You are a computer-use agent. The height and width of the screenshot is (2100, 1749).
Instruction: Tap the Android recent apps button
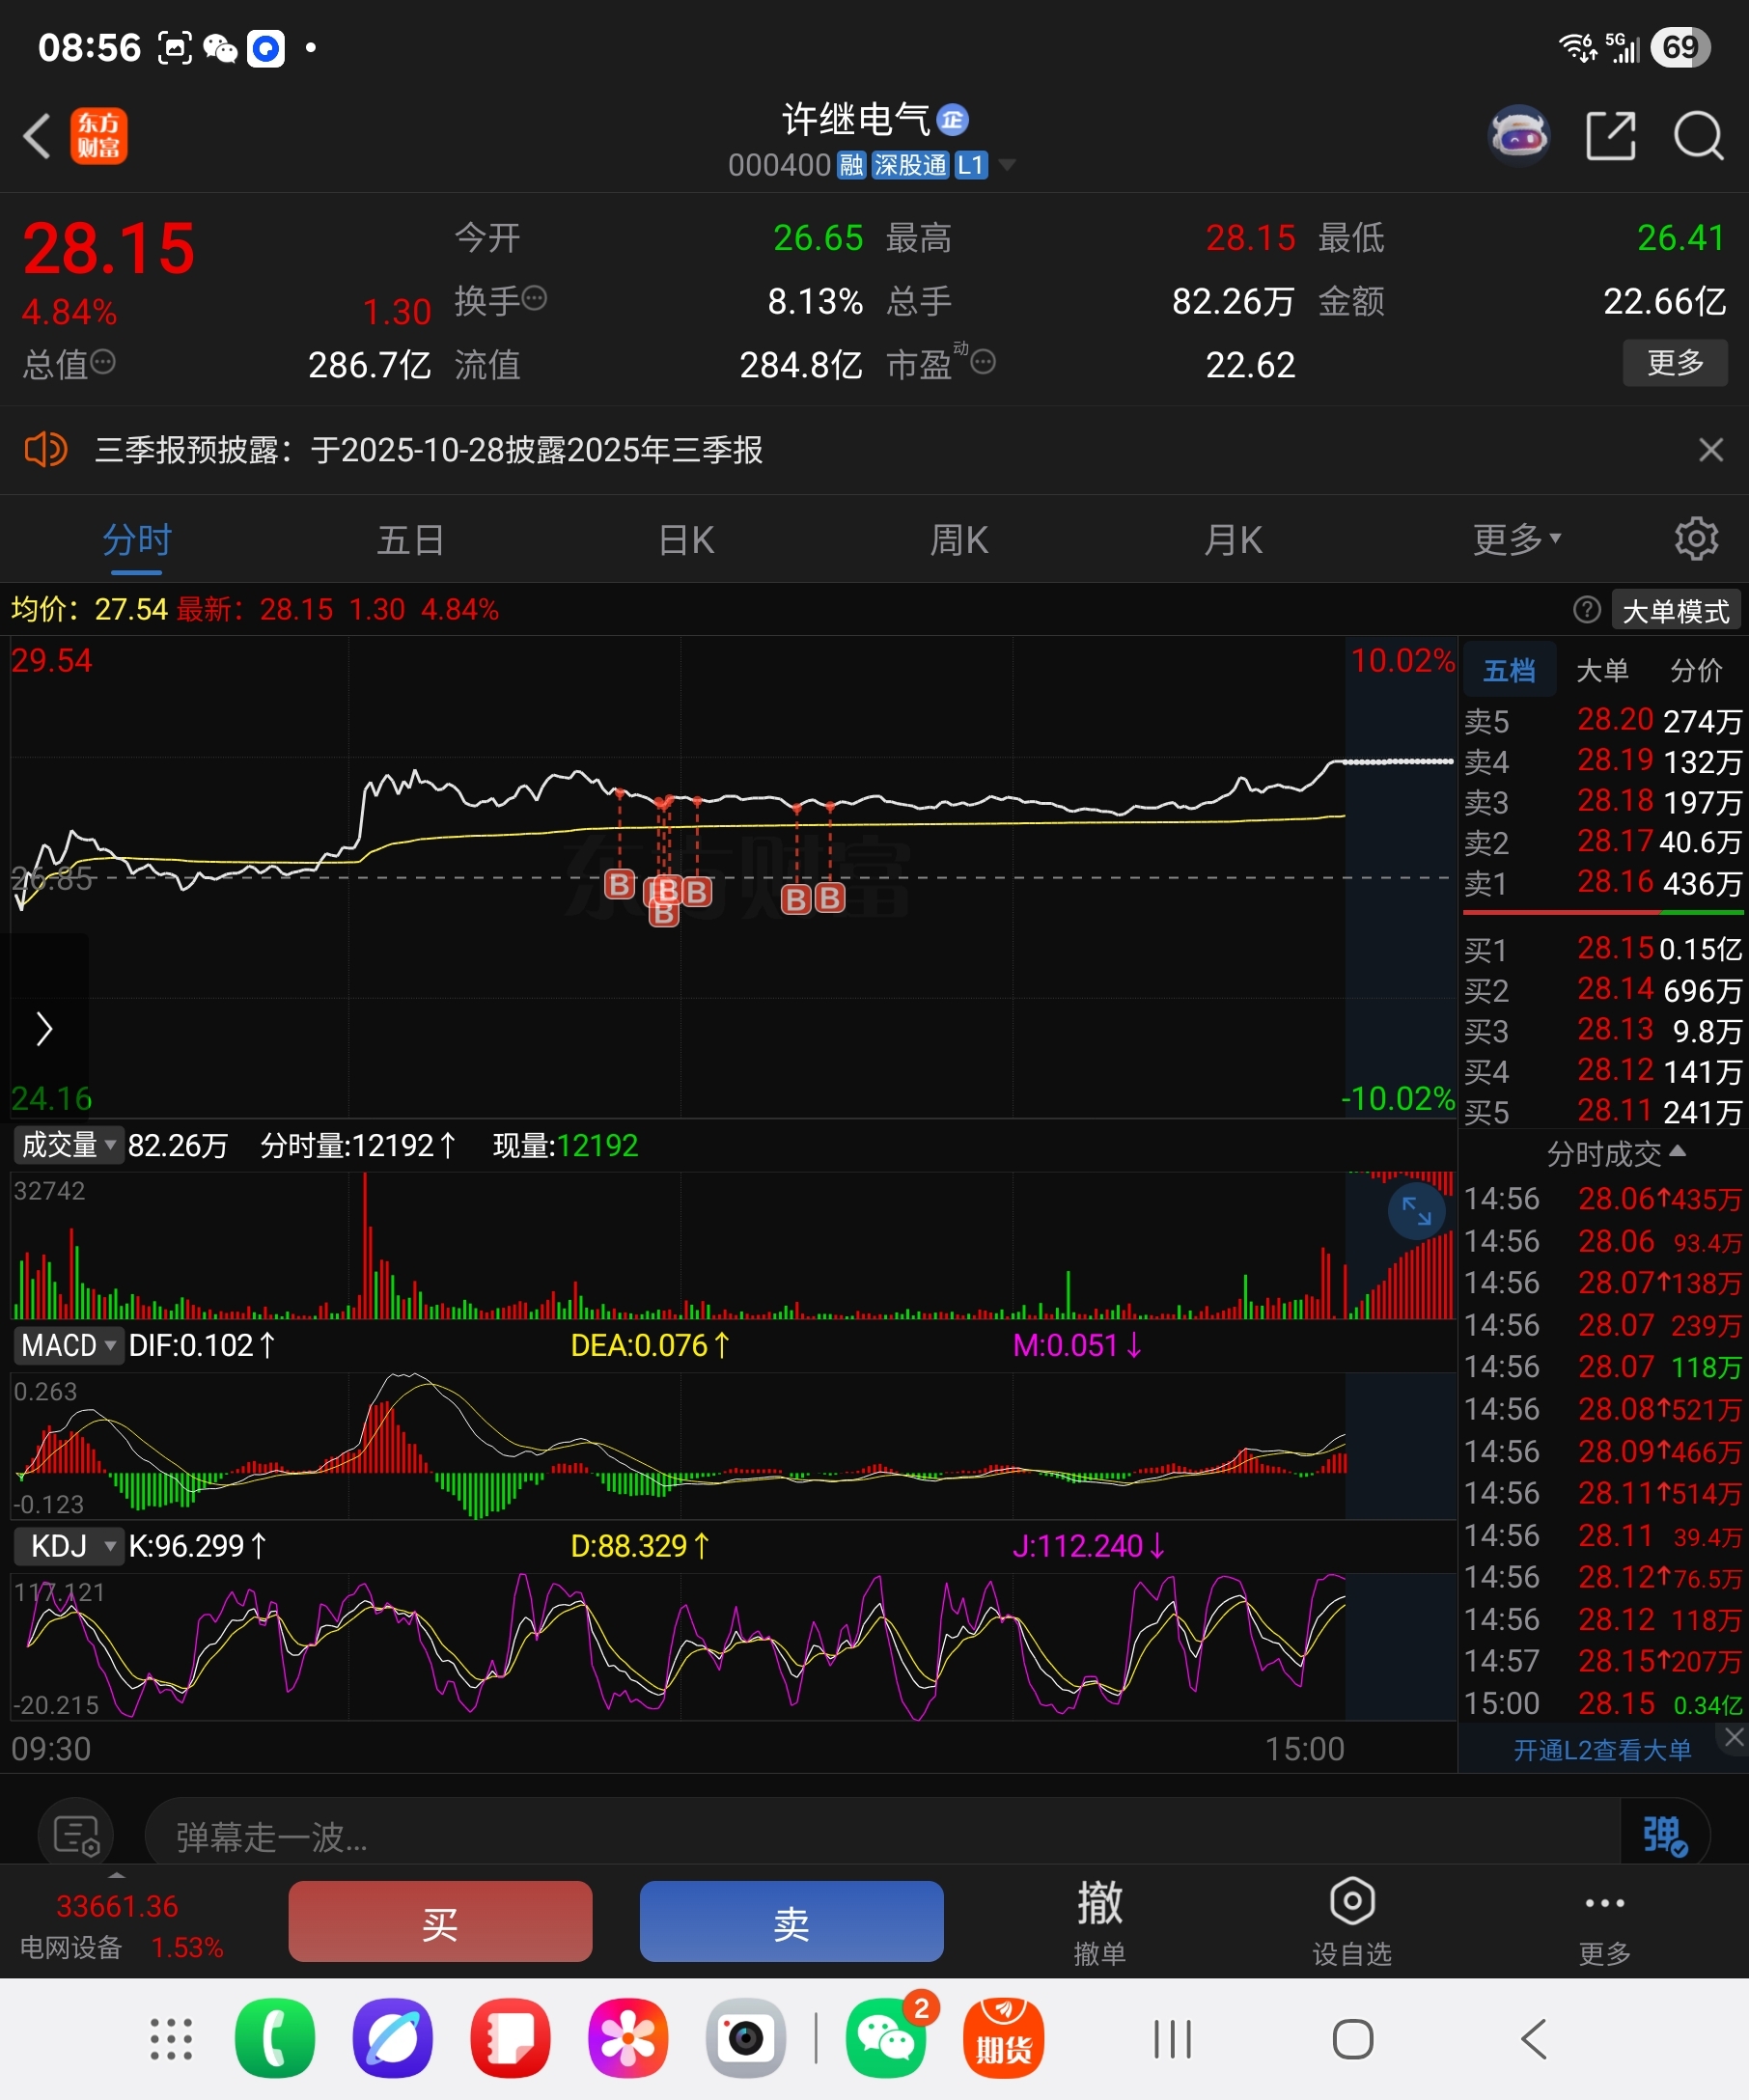pyautogui.click(x=1172, y=2039)
